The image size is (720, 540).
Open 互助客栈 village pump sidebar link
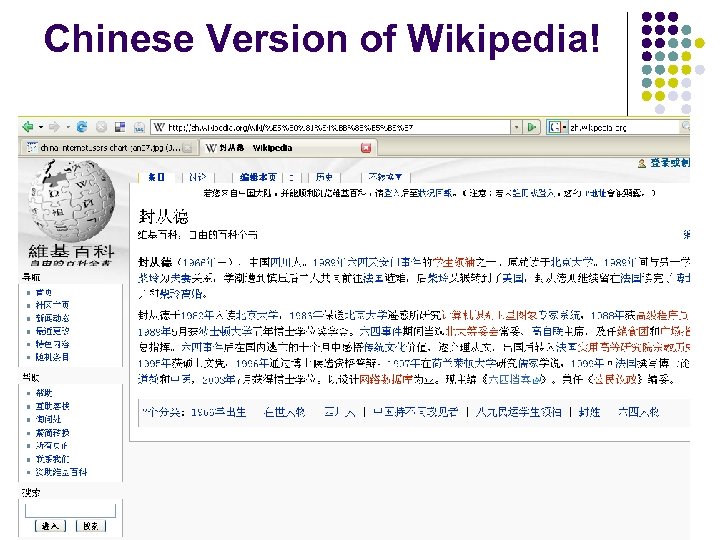click(52, 406)
